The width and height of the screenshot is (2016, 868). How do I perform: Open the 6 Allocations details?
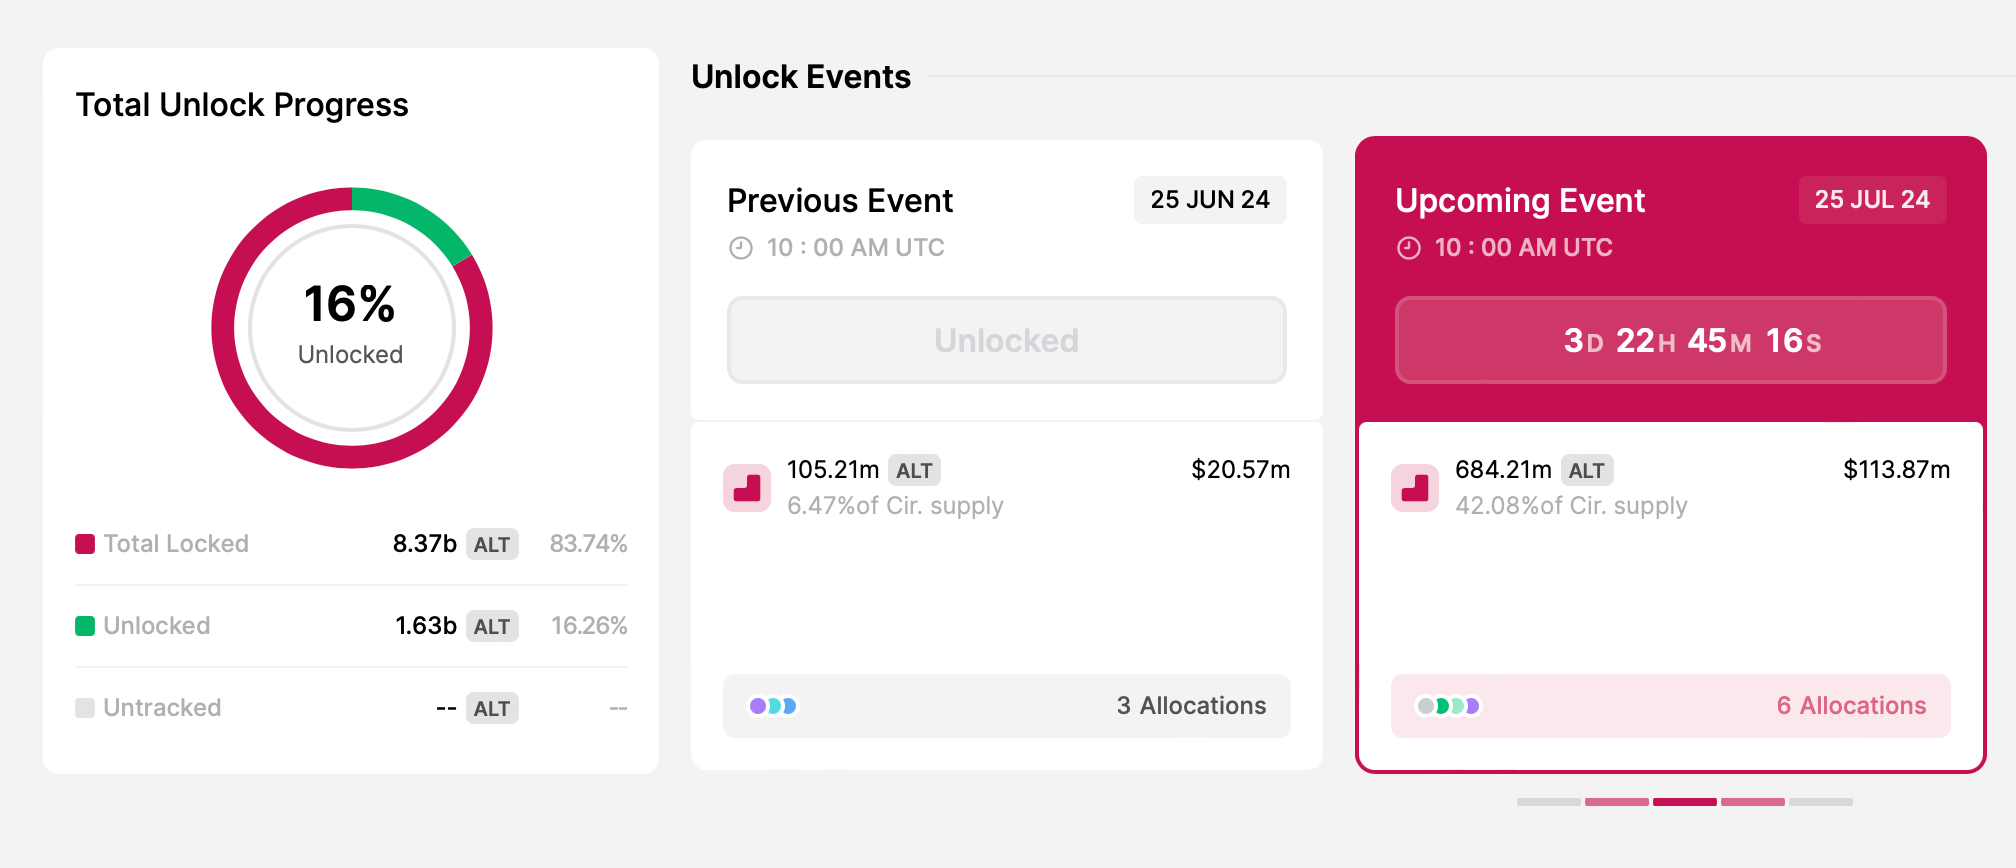point(1850,706)
